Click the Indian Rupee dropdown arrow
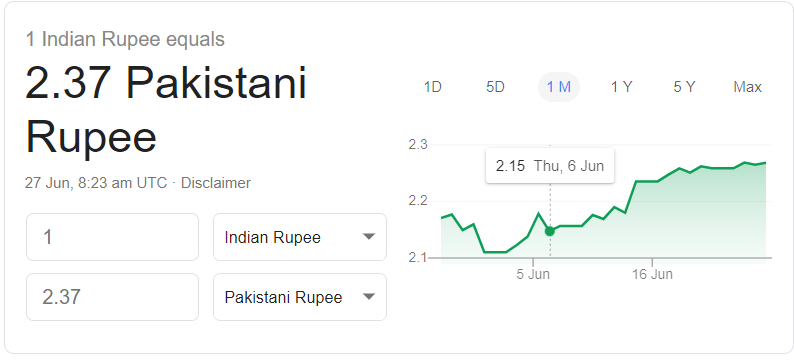This screenshot has height=363, width=794. coord(369,236)
